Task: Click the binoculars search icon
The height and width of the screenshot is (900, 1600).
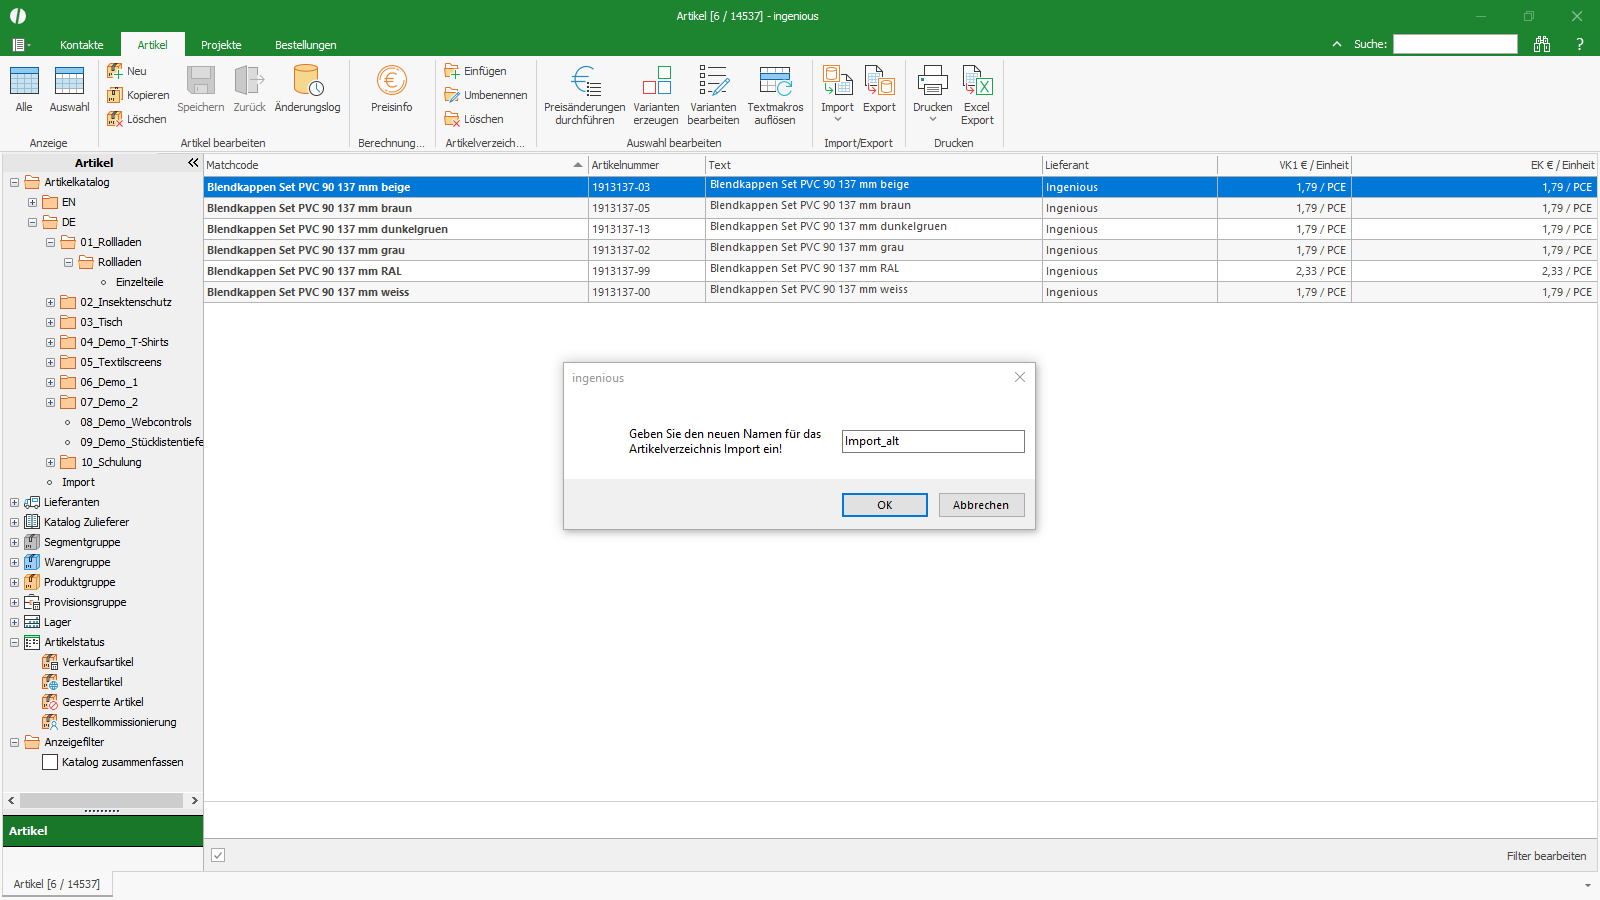Action: (1542, 44)
